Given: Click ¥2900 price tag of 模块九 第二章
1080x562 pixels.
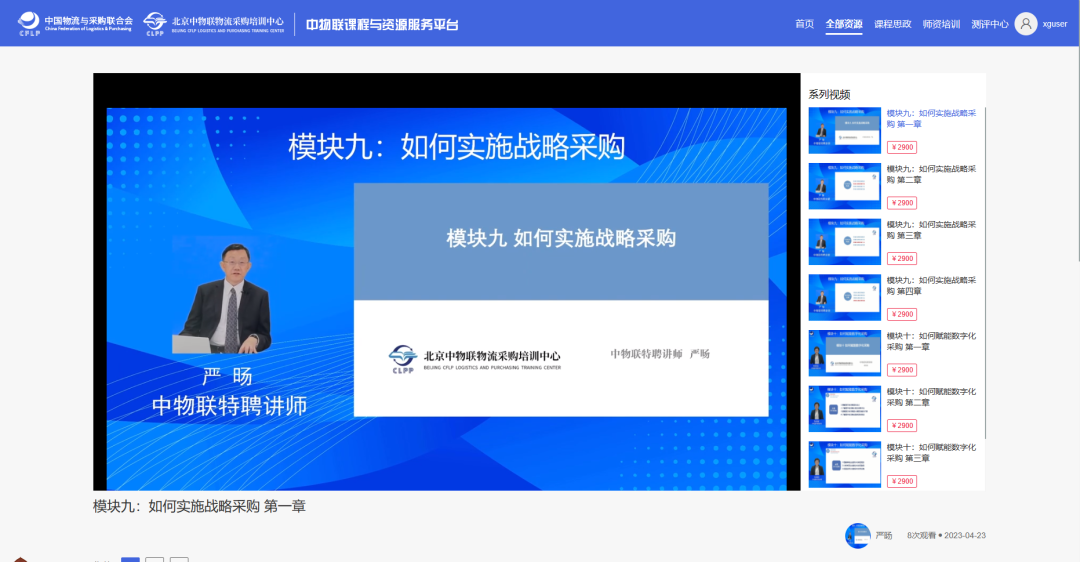Looking at the screenshot, I should pos(902,203).
